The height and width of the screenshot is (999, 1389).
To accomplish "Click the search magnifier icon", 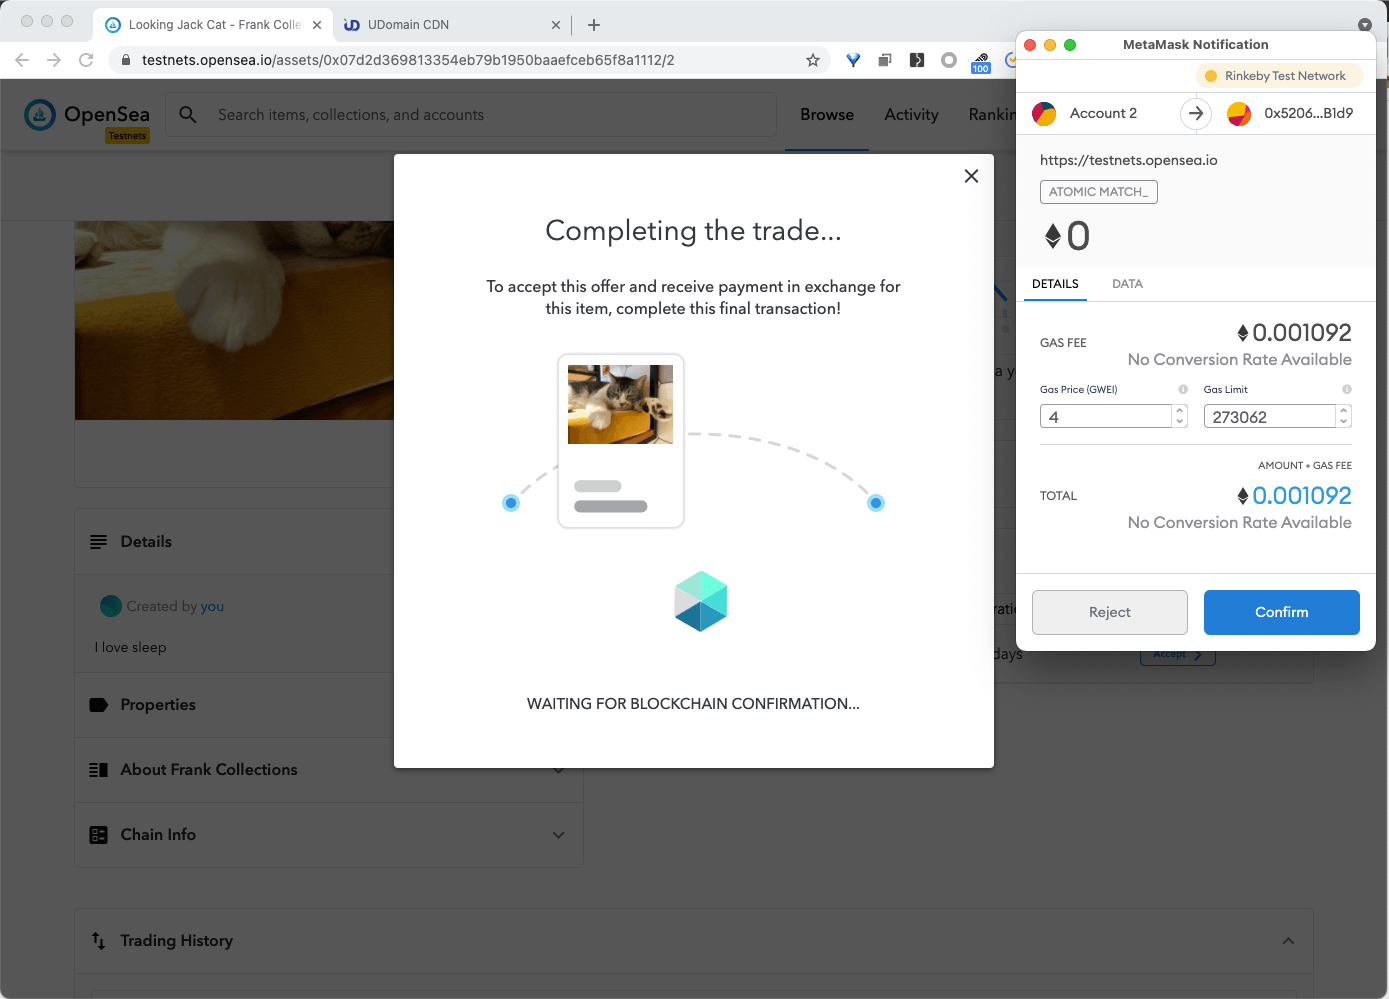I will 188,115.
